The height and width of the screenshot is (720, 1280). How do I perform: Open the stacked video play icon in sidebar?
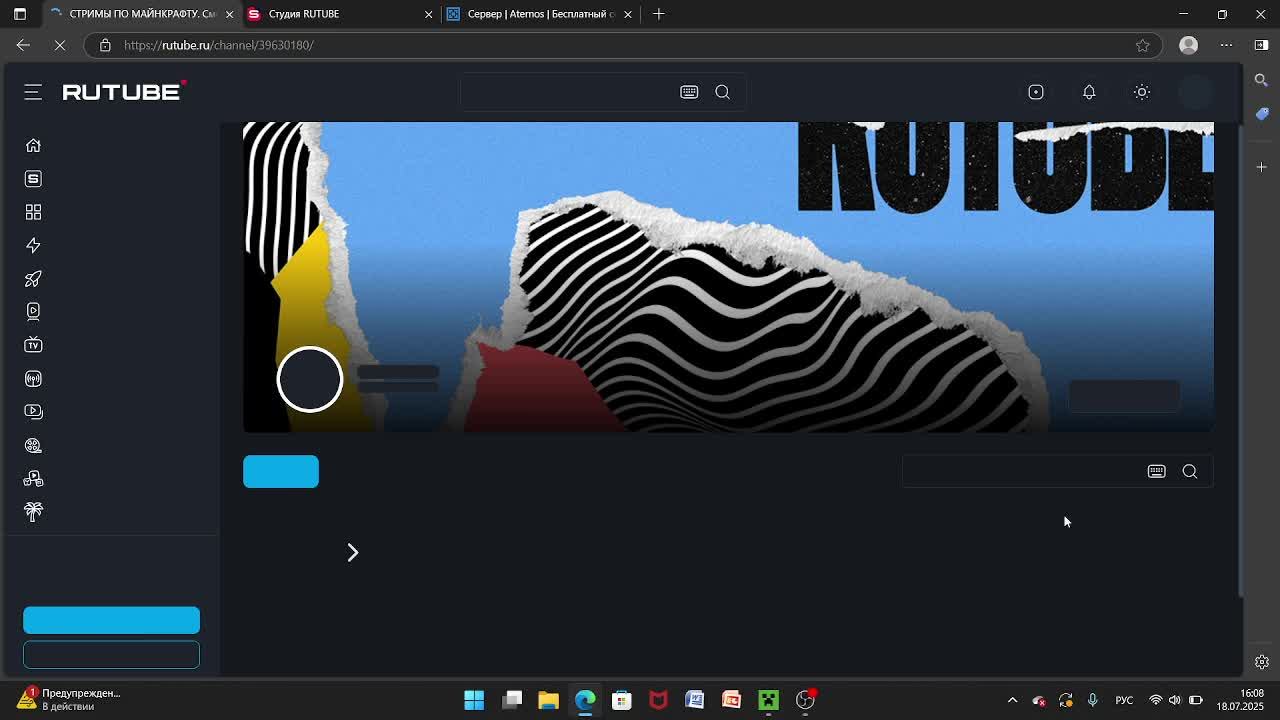coord(33,411)
